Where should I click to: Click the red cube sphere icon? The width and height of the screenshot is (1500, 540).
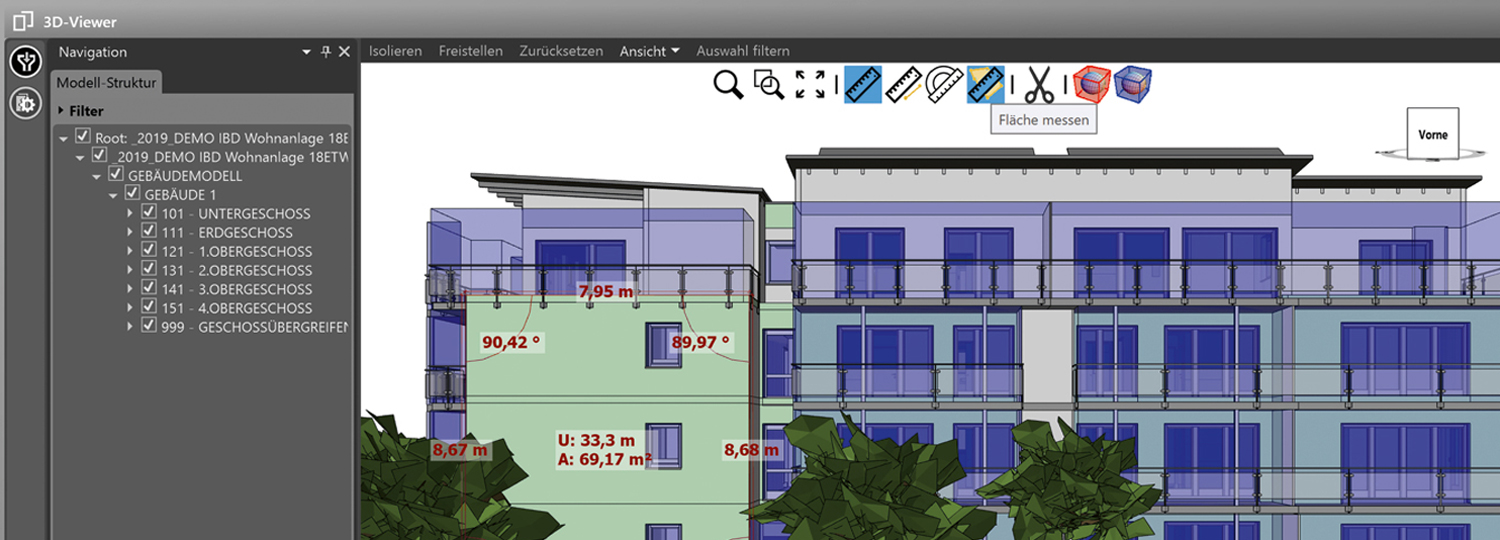(1092, 85)
